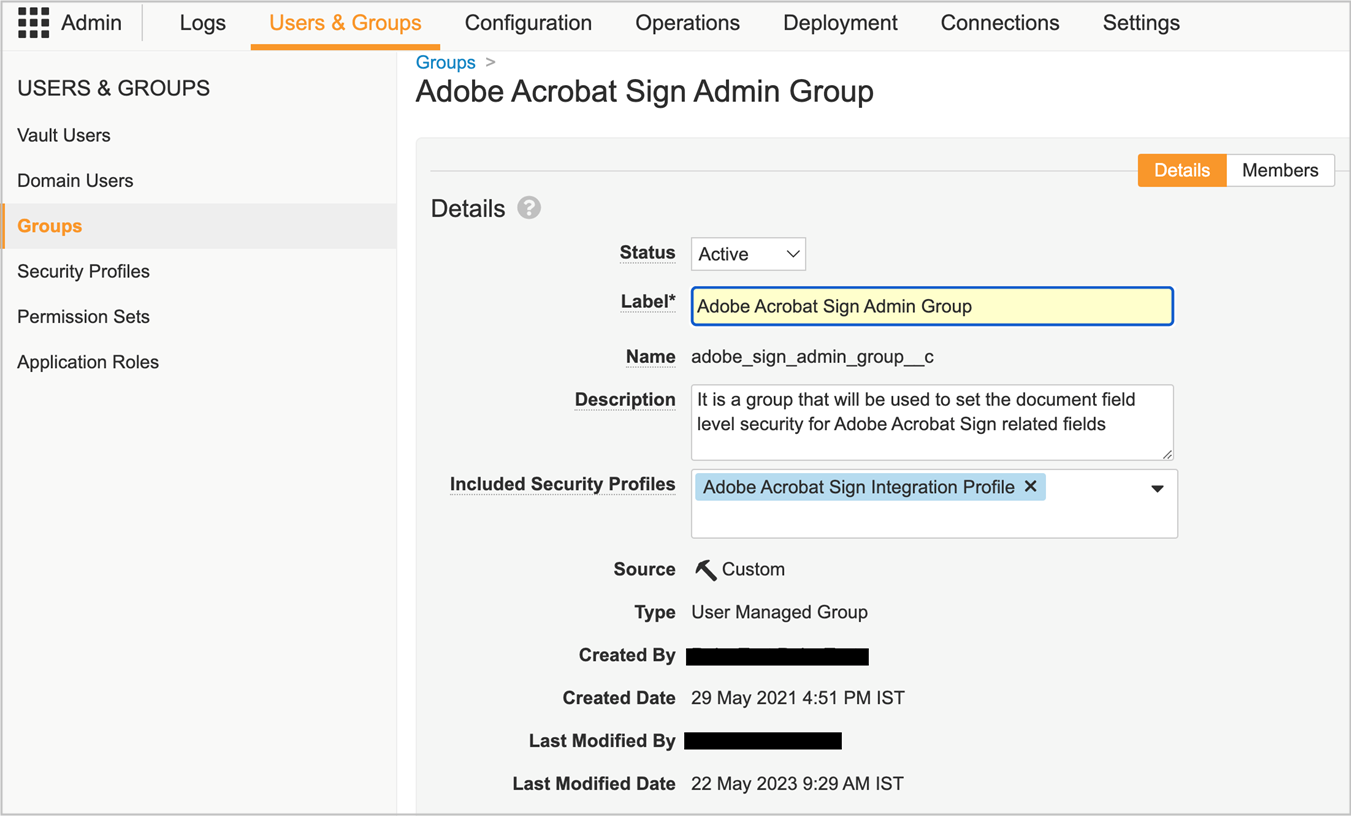
Task: Click the Custom source hammer icon
Action: pyautogui.click(x=704, y=568)
